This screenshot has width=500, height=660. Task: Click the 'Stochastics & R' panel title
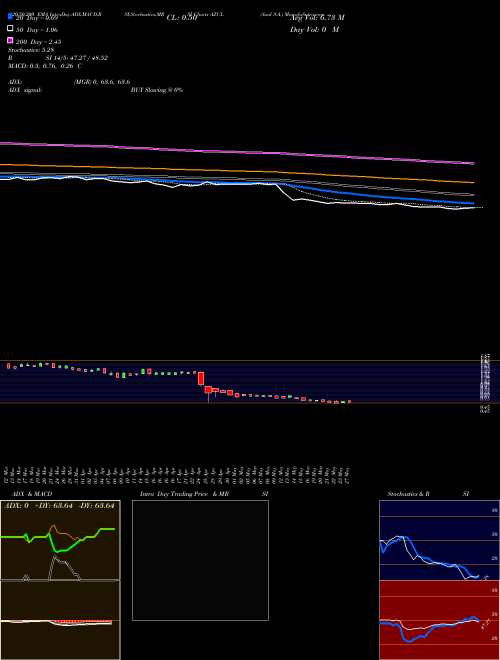(408, 494)
